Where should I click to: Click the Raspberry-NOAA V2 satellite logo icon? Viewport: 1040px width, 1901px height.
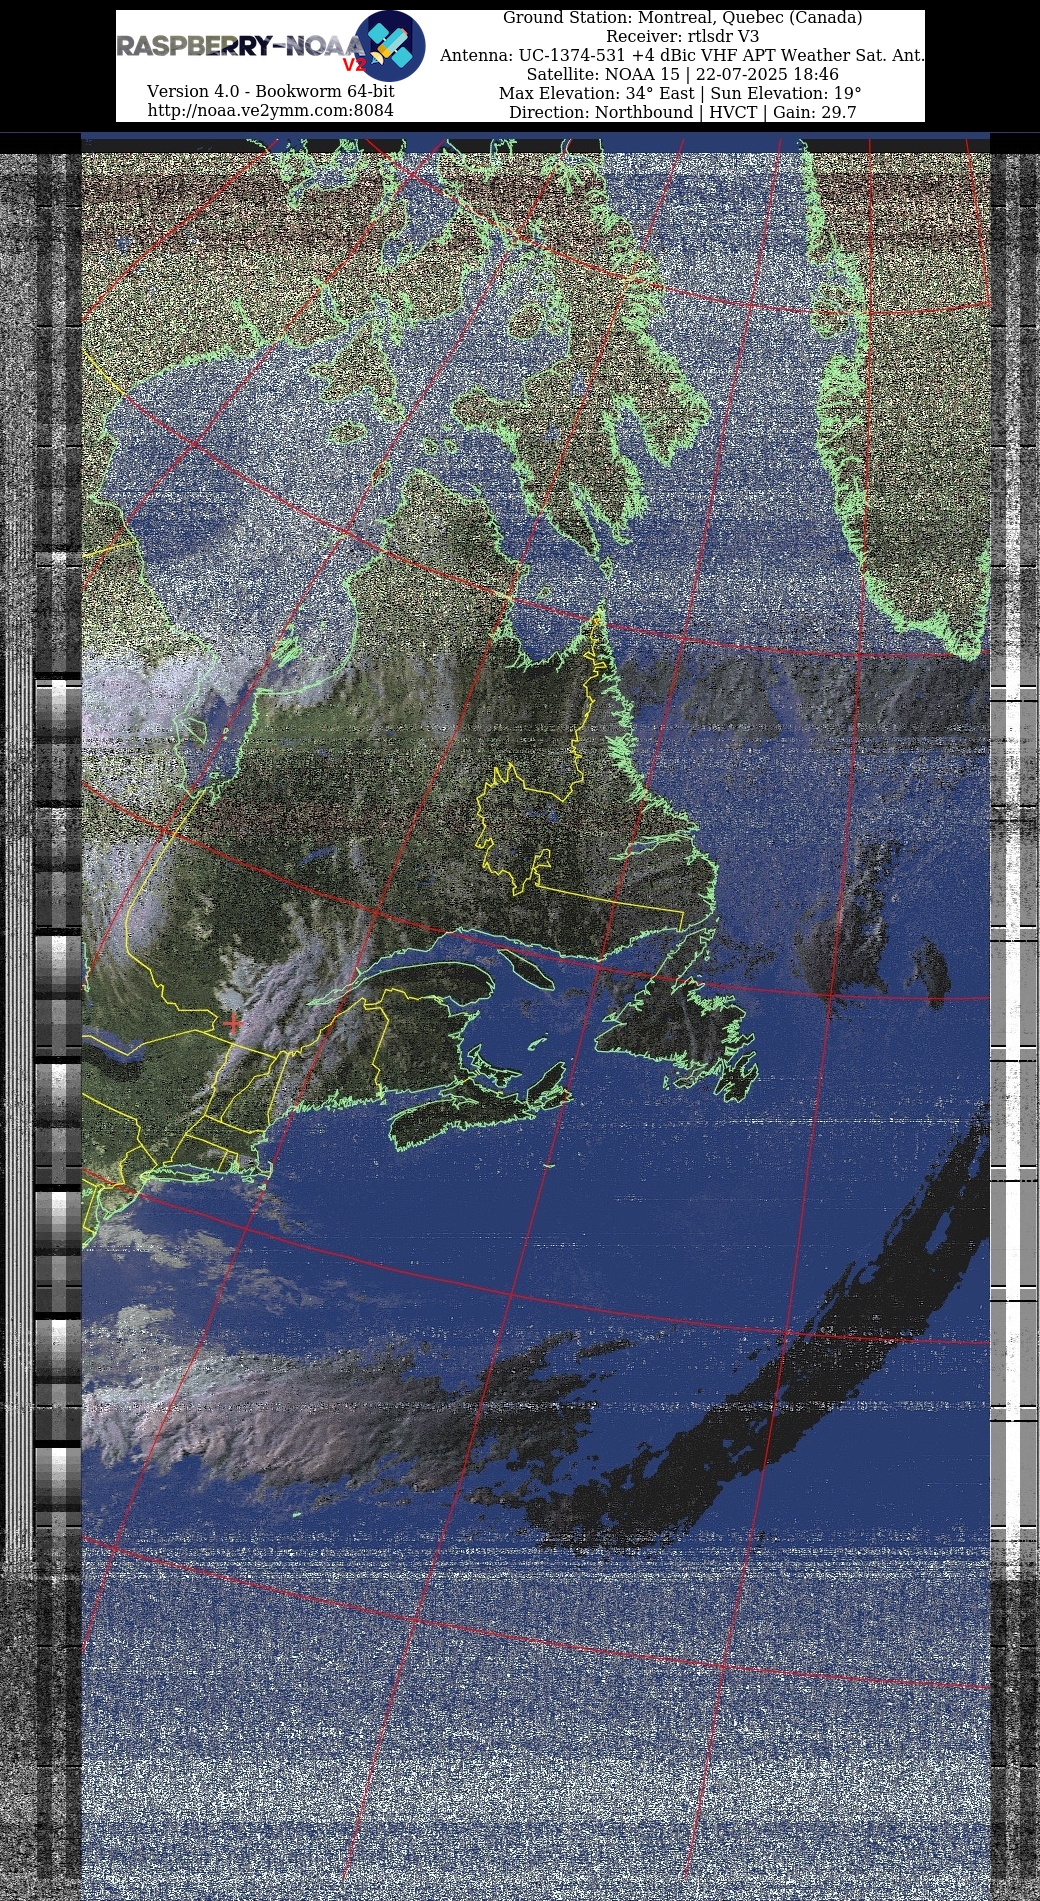(x=390, y=46)
